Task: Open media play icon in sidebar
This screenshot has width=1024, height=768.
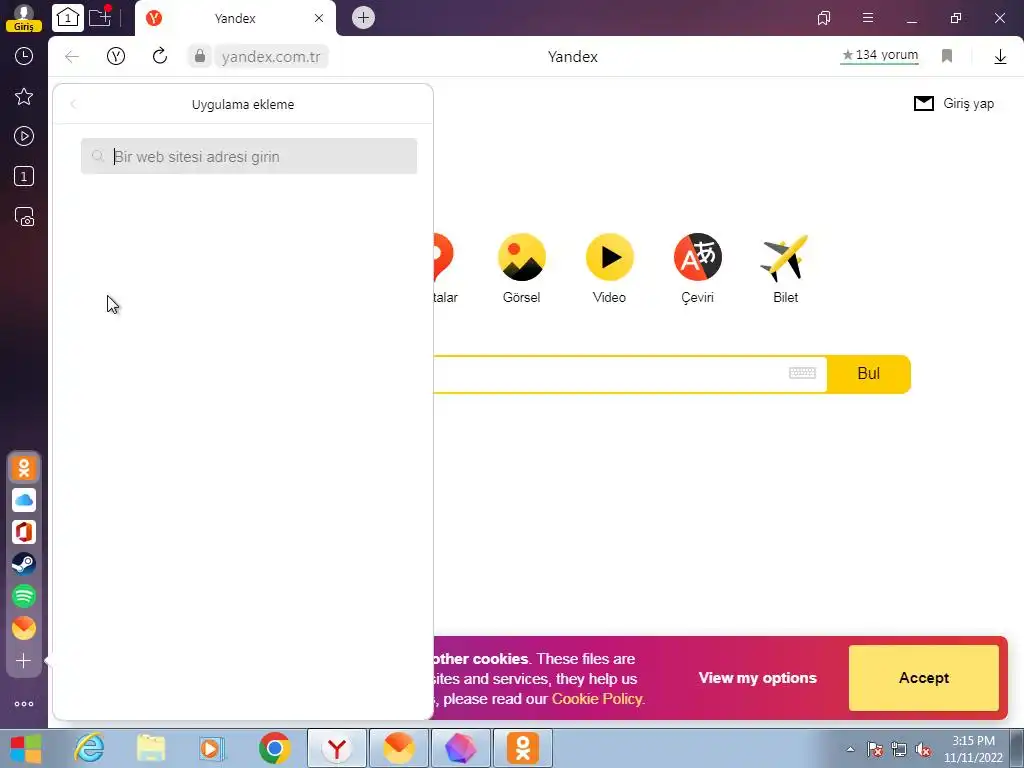Action: tap(24, 136)
